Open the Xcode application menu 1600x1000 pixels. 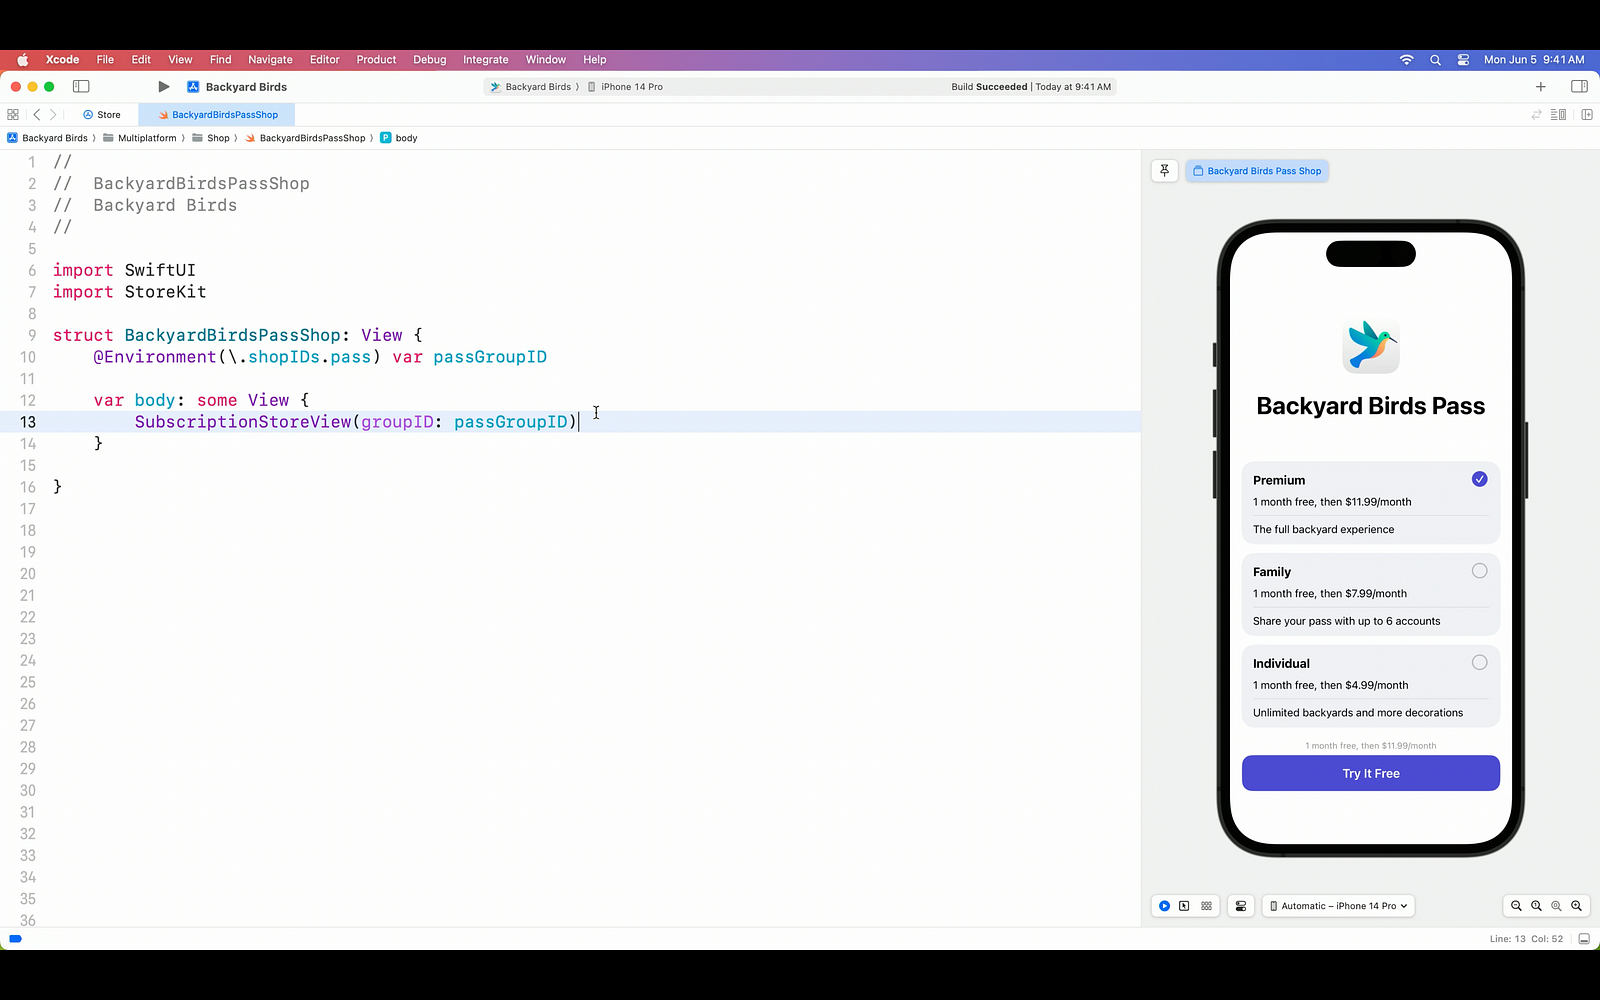point(62,60)
